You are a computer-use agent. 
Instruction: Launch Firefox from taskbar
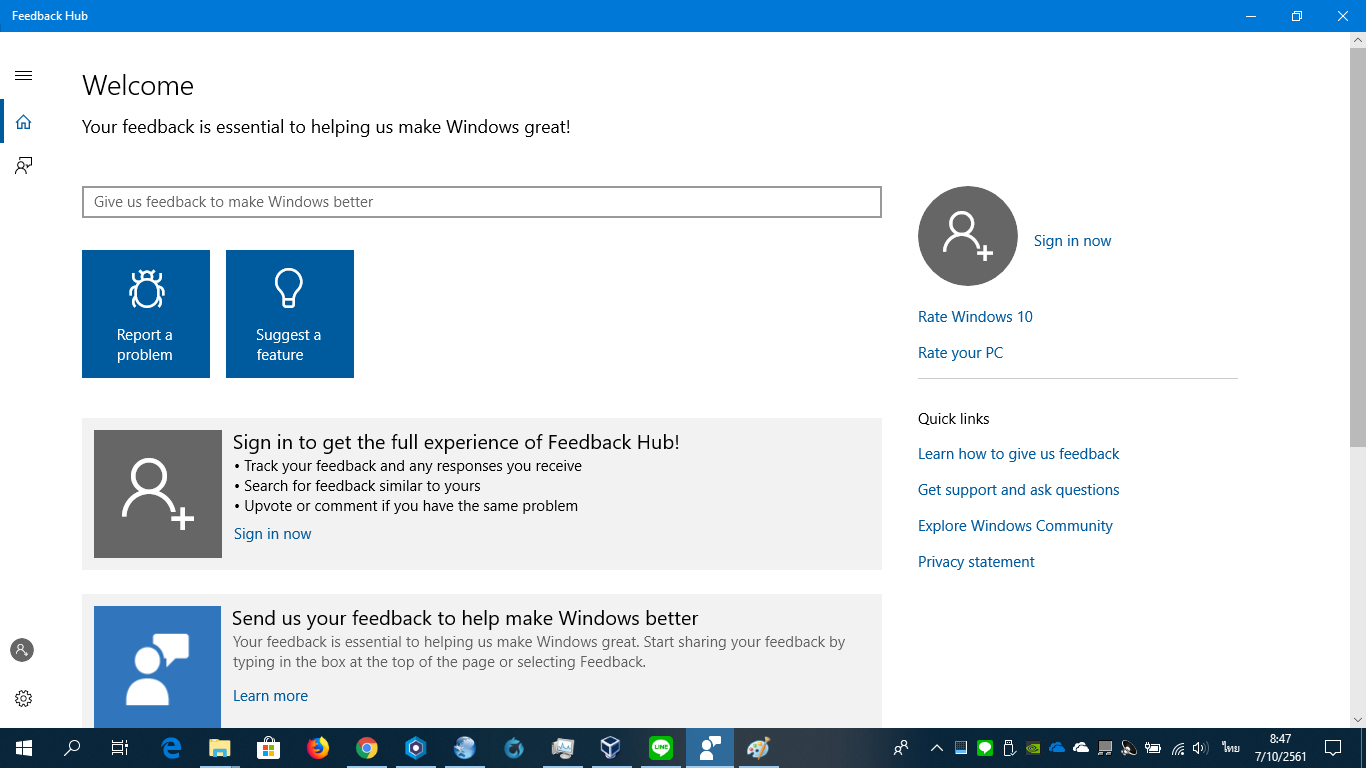click(x=318, y=748)
